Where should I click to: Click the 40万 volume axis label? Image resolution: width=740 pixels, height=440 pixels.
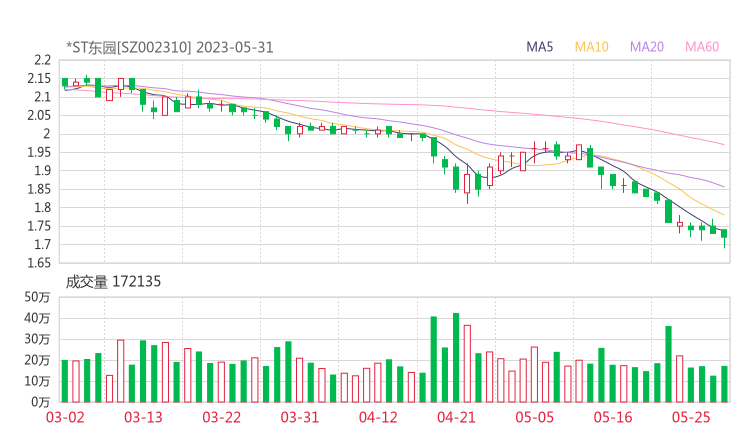37,318
